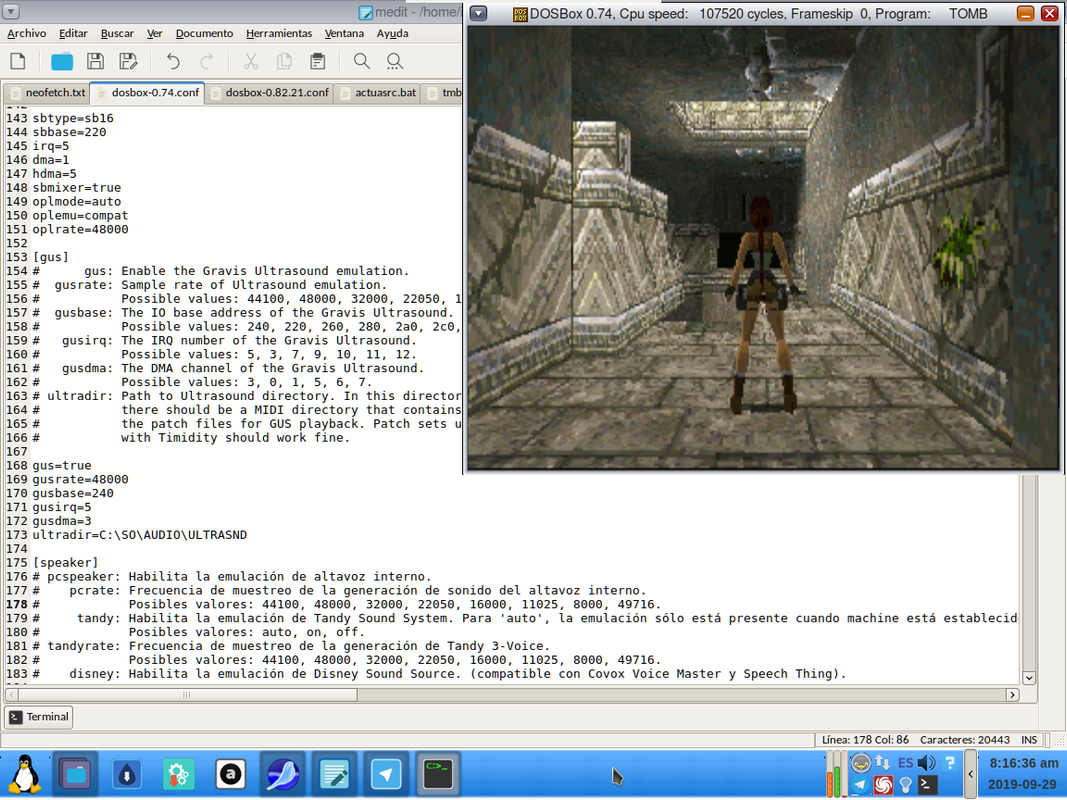The width and height of the screenshot is (1067, 800).
Task: Click the 'gus=true' line in editor
Action: point(62,465)
